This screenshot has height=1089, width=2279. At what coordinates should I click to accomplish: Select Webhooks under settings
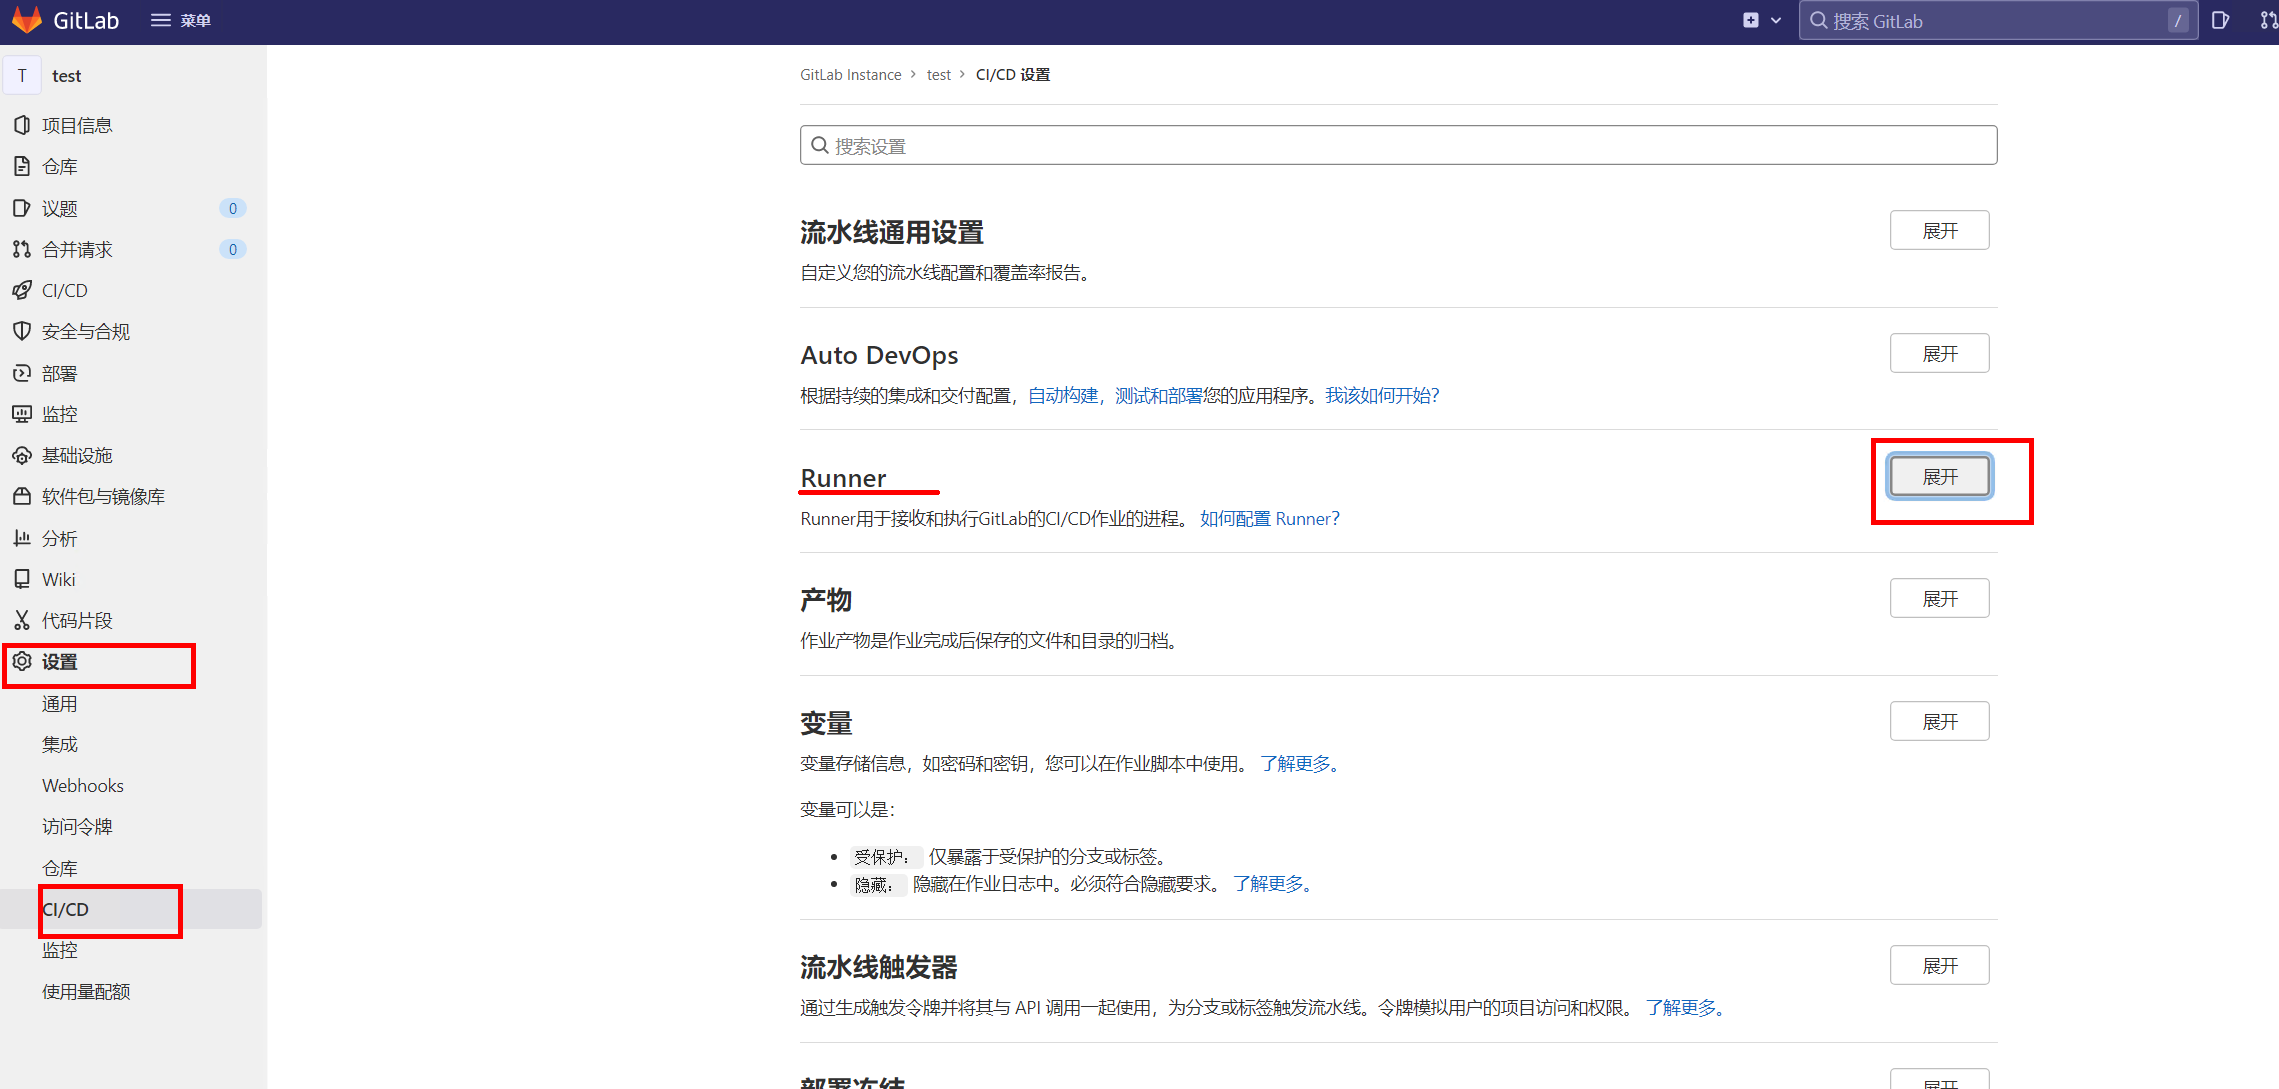coord(83,785)
